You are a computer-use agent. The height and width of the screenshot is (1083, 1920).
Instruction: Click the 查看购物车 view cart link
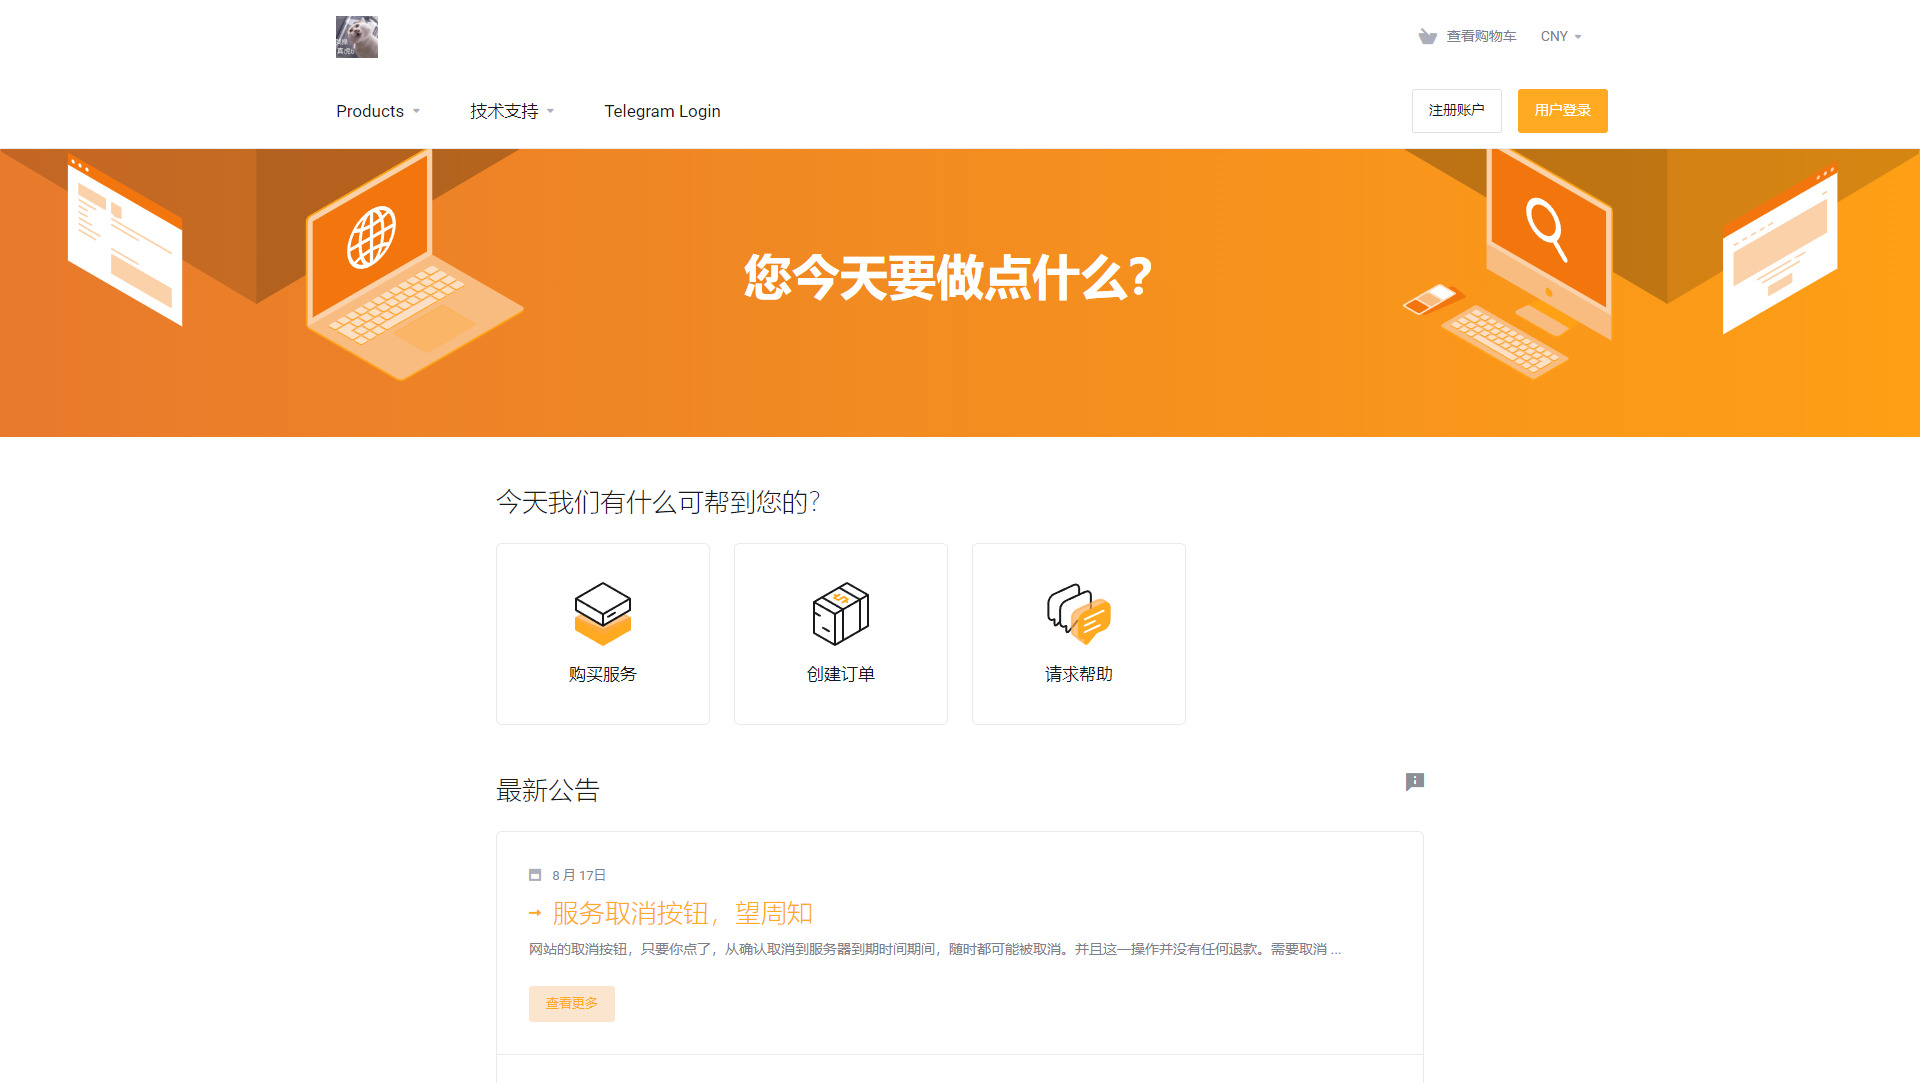1481,37
